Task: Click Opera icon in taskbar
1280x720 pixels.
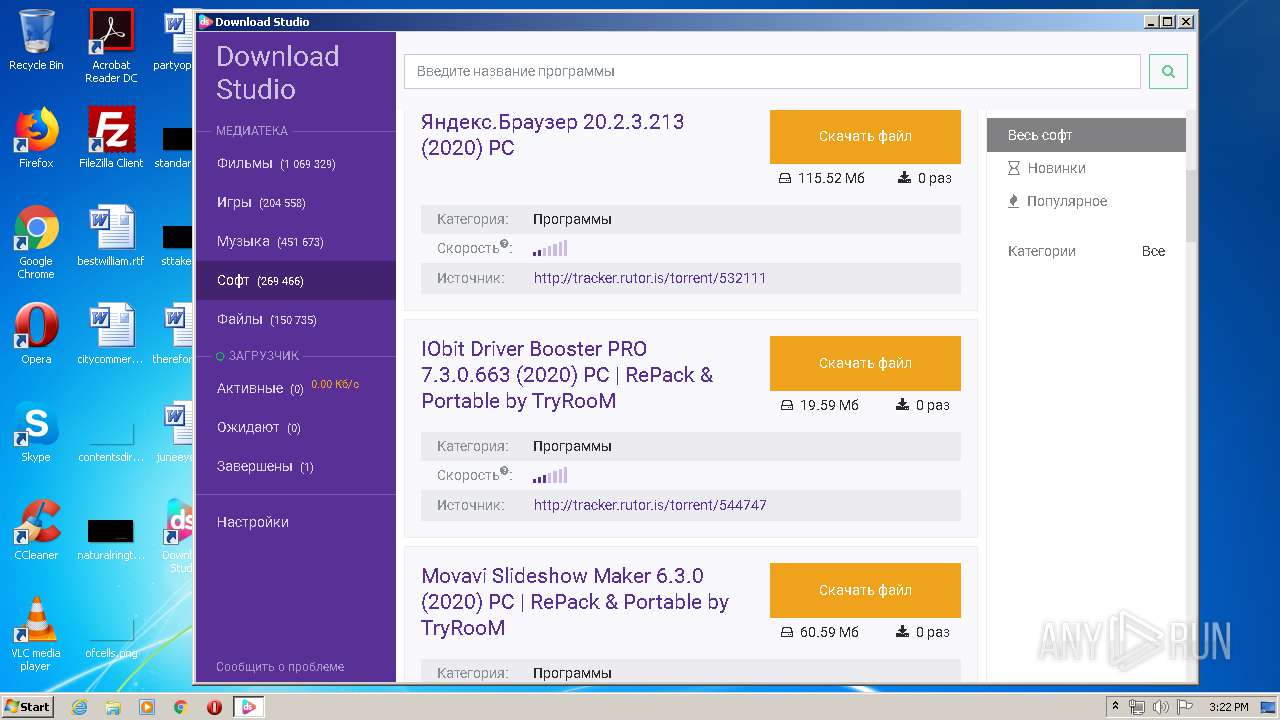Action: click(x=214, y=707)
